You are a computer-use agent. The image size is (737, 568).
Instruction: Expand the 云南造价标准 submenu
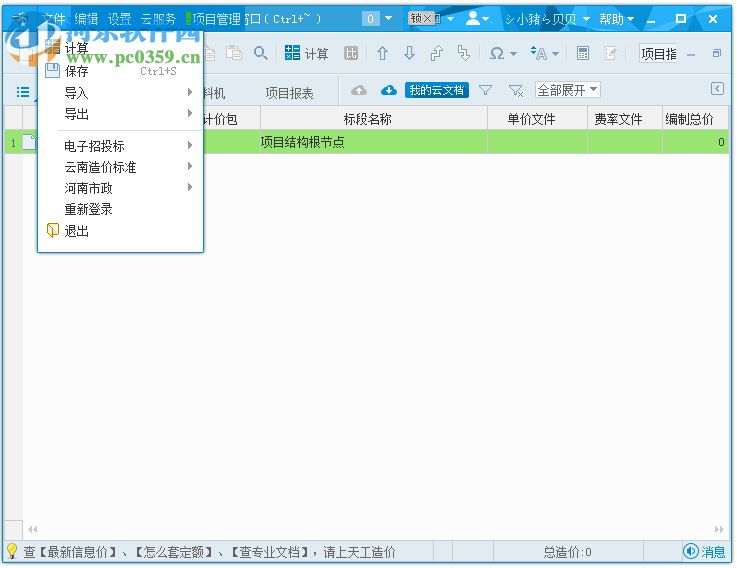tap(120, 166)
